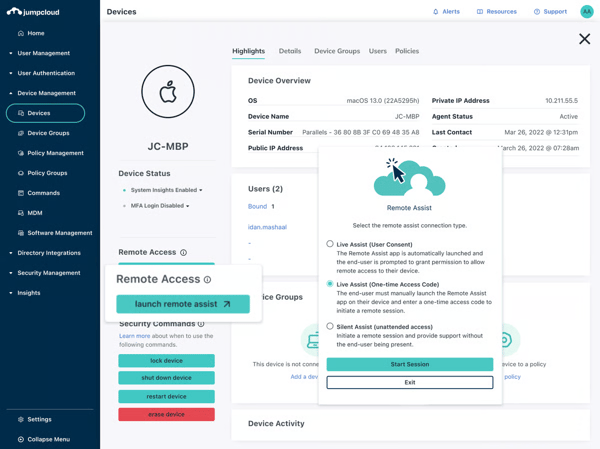Click macOS 13.0 OS value
The height and width of the screenshot is (449, 600).
pyautogui.click(x=383, y=101)
